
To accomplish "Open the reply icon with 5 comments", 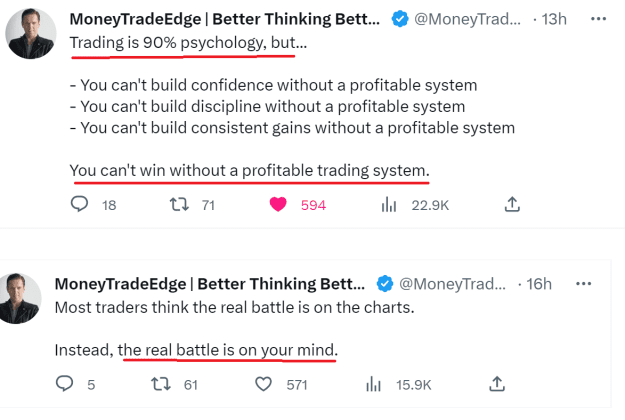I will point(64,384).
